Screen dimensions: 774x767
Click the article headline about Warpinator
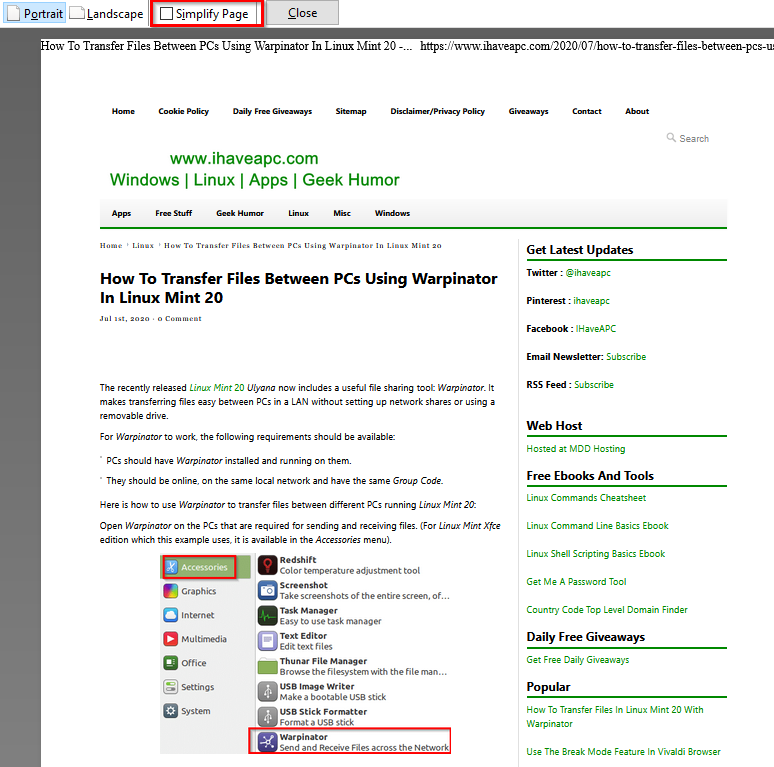[x=299, y=288]
